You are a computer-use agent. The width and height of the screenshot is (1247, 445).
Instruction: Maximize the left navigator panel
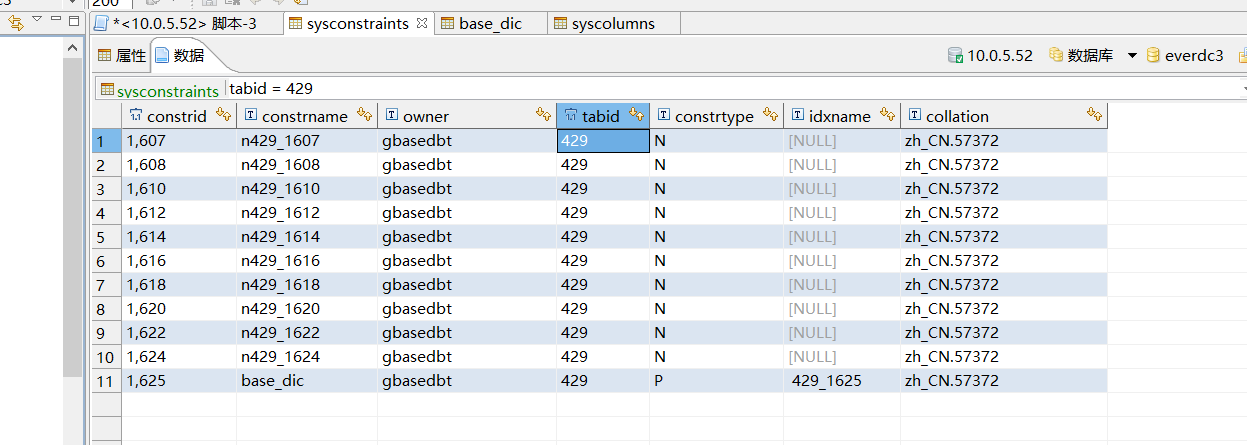coord(74,19)
